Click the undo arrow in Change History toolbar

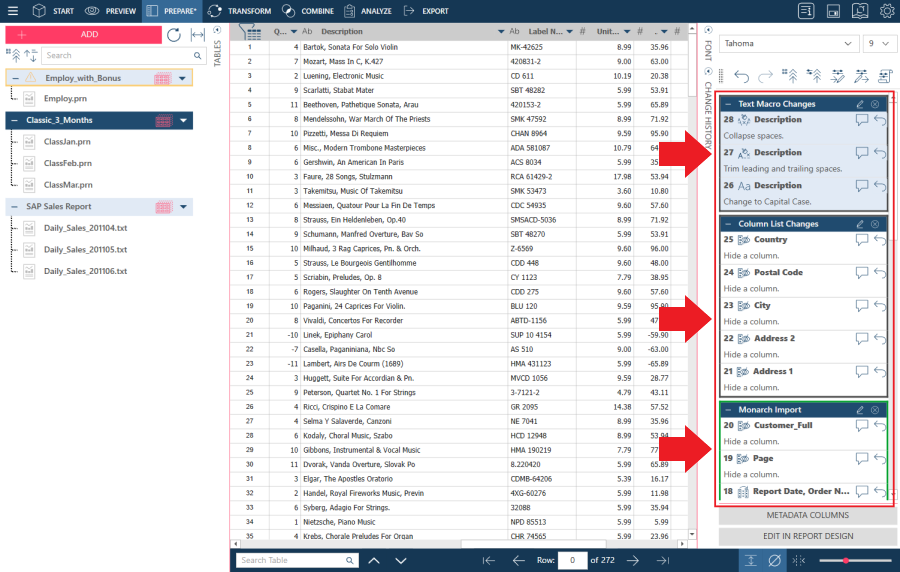pyautogui.click(x=741, y=76)
